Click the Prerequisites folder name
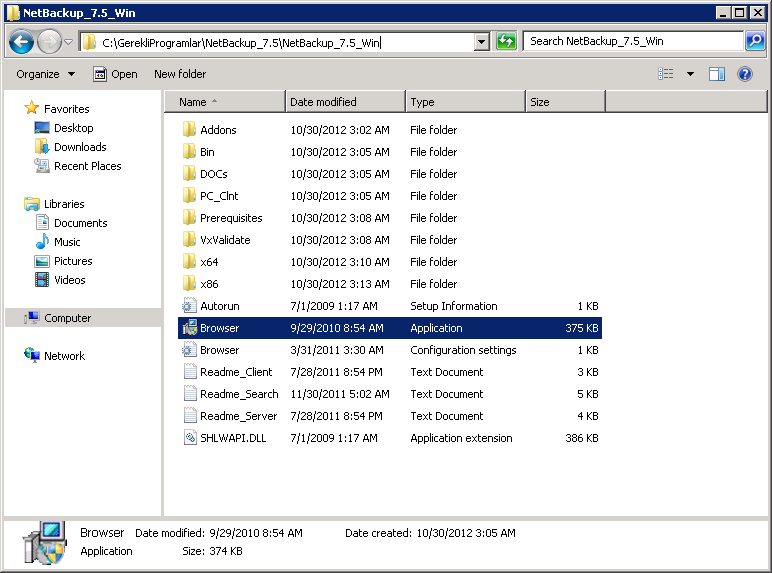This screenshot has width=772, height=573. pos(231,218)
